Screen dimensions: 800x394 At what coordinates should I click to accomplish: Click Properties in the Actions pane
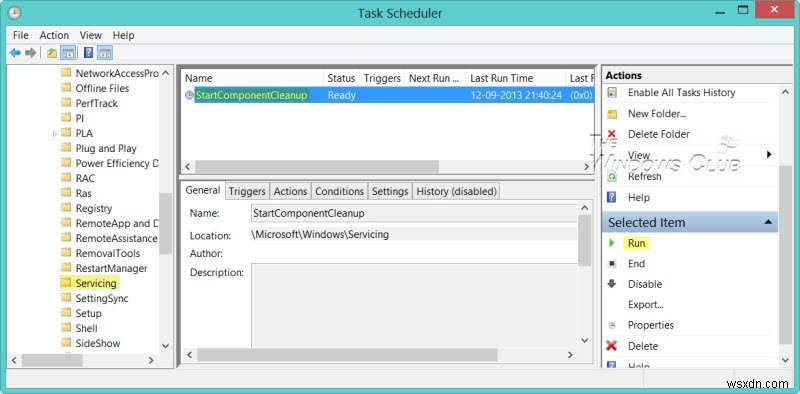[651, 325]
